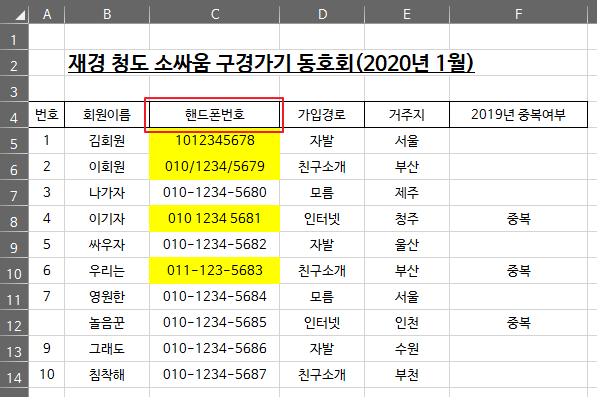Viewport: 597px width, 397px height.
Task: Click the 번호 header cell
Action: point(47,115)
